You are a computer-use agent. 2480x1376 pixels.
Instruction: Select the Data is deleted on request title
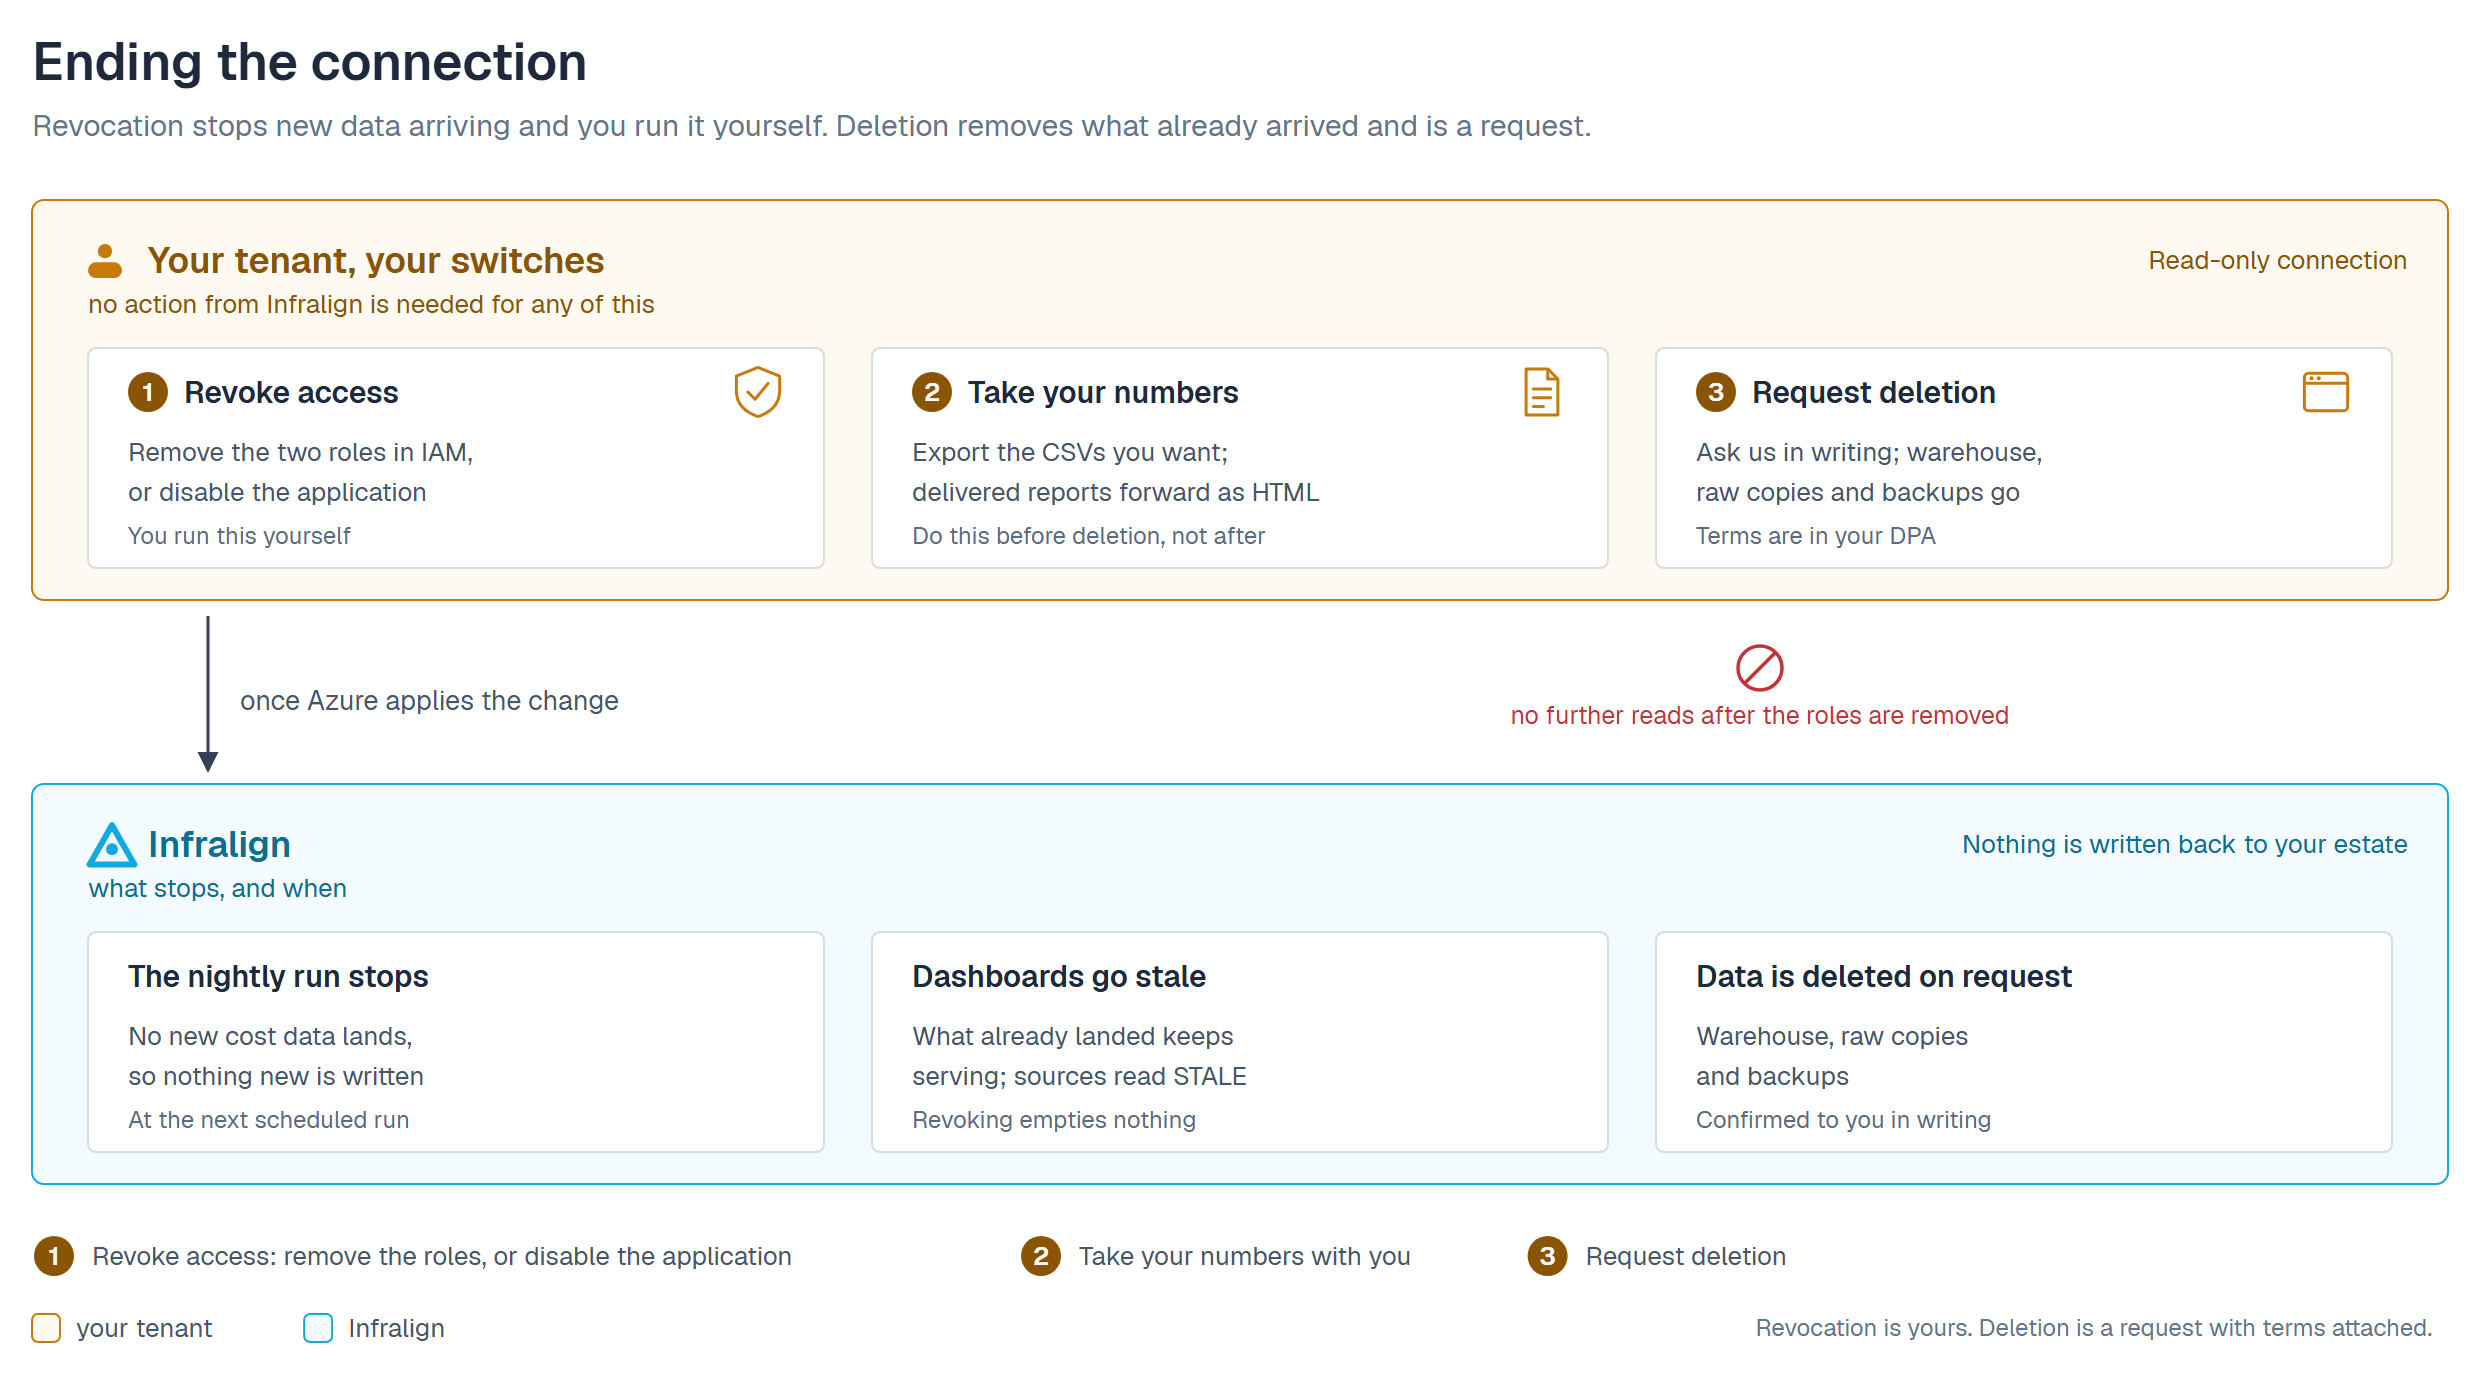coord(1884,977)
